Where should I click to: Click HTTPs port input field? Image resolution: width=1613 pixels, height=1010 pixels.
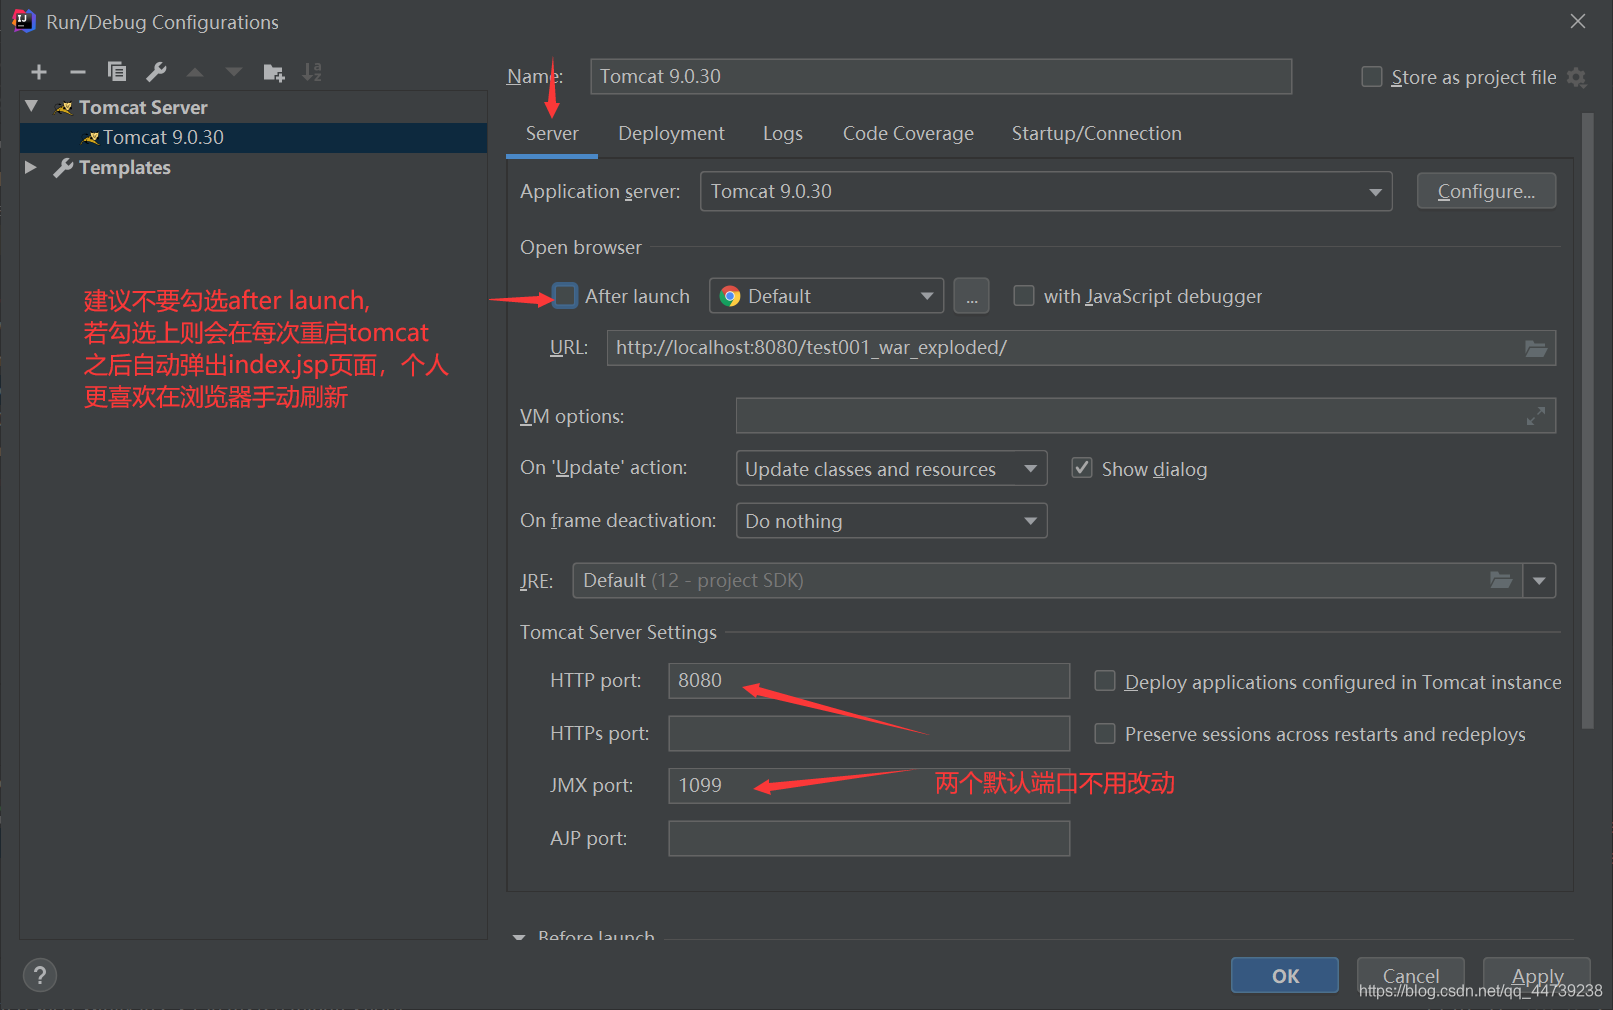point(869,734)
